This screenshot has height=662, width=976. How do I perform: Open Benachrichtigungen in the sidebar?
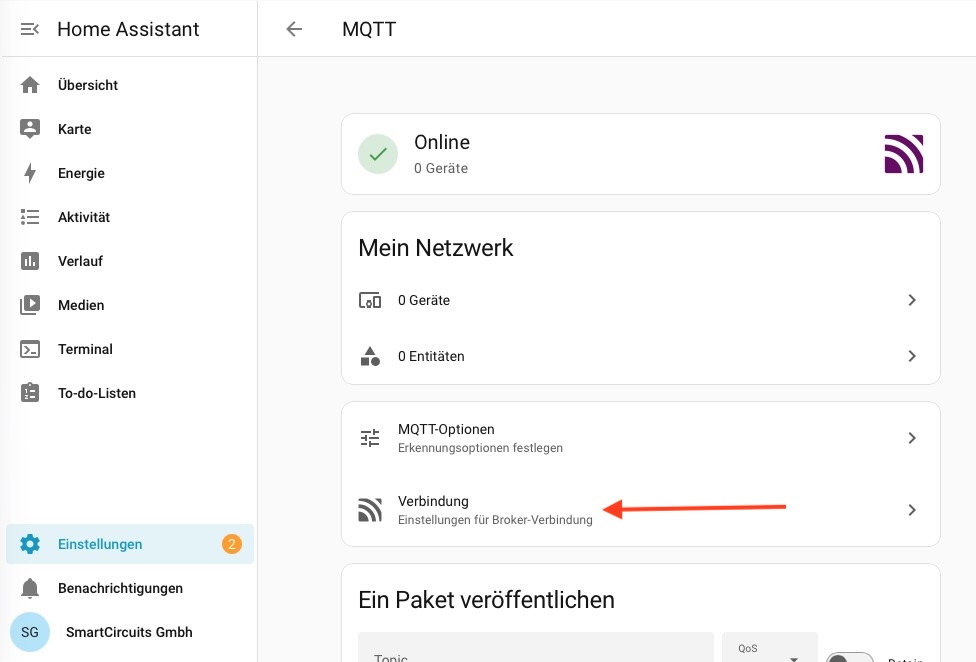(129, 588)
